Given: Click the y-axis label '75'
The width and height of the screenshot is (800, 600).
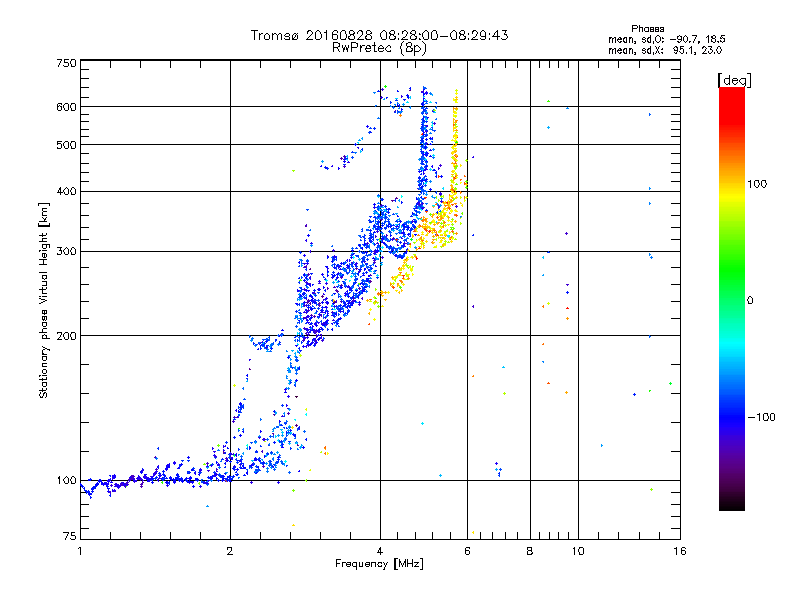Looking at the screenshot, I should click(x=70, y=536).
